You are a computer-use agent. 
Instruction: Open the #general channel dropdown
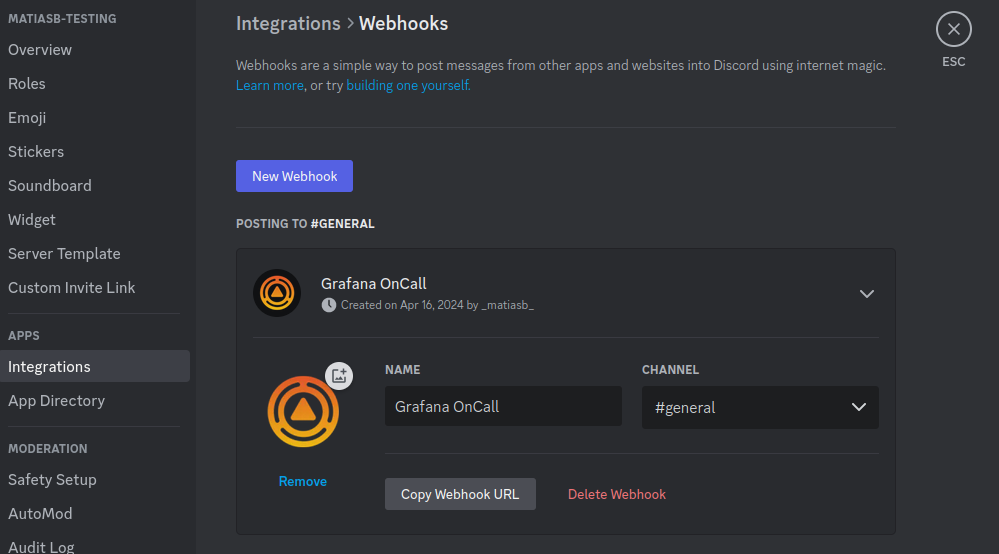pyautogui.click(x=760, y=407)
